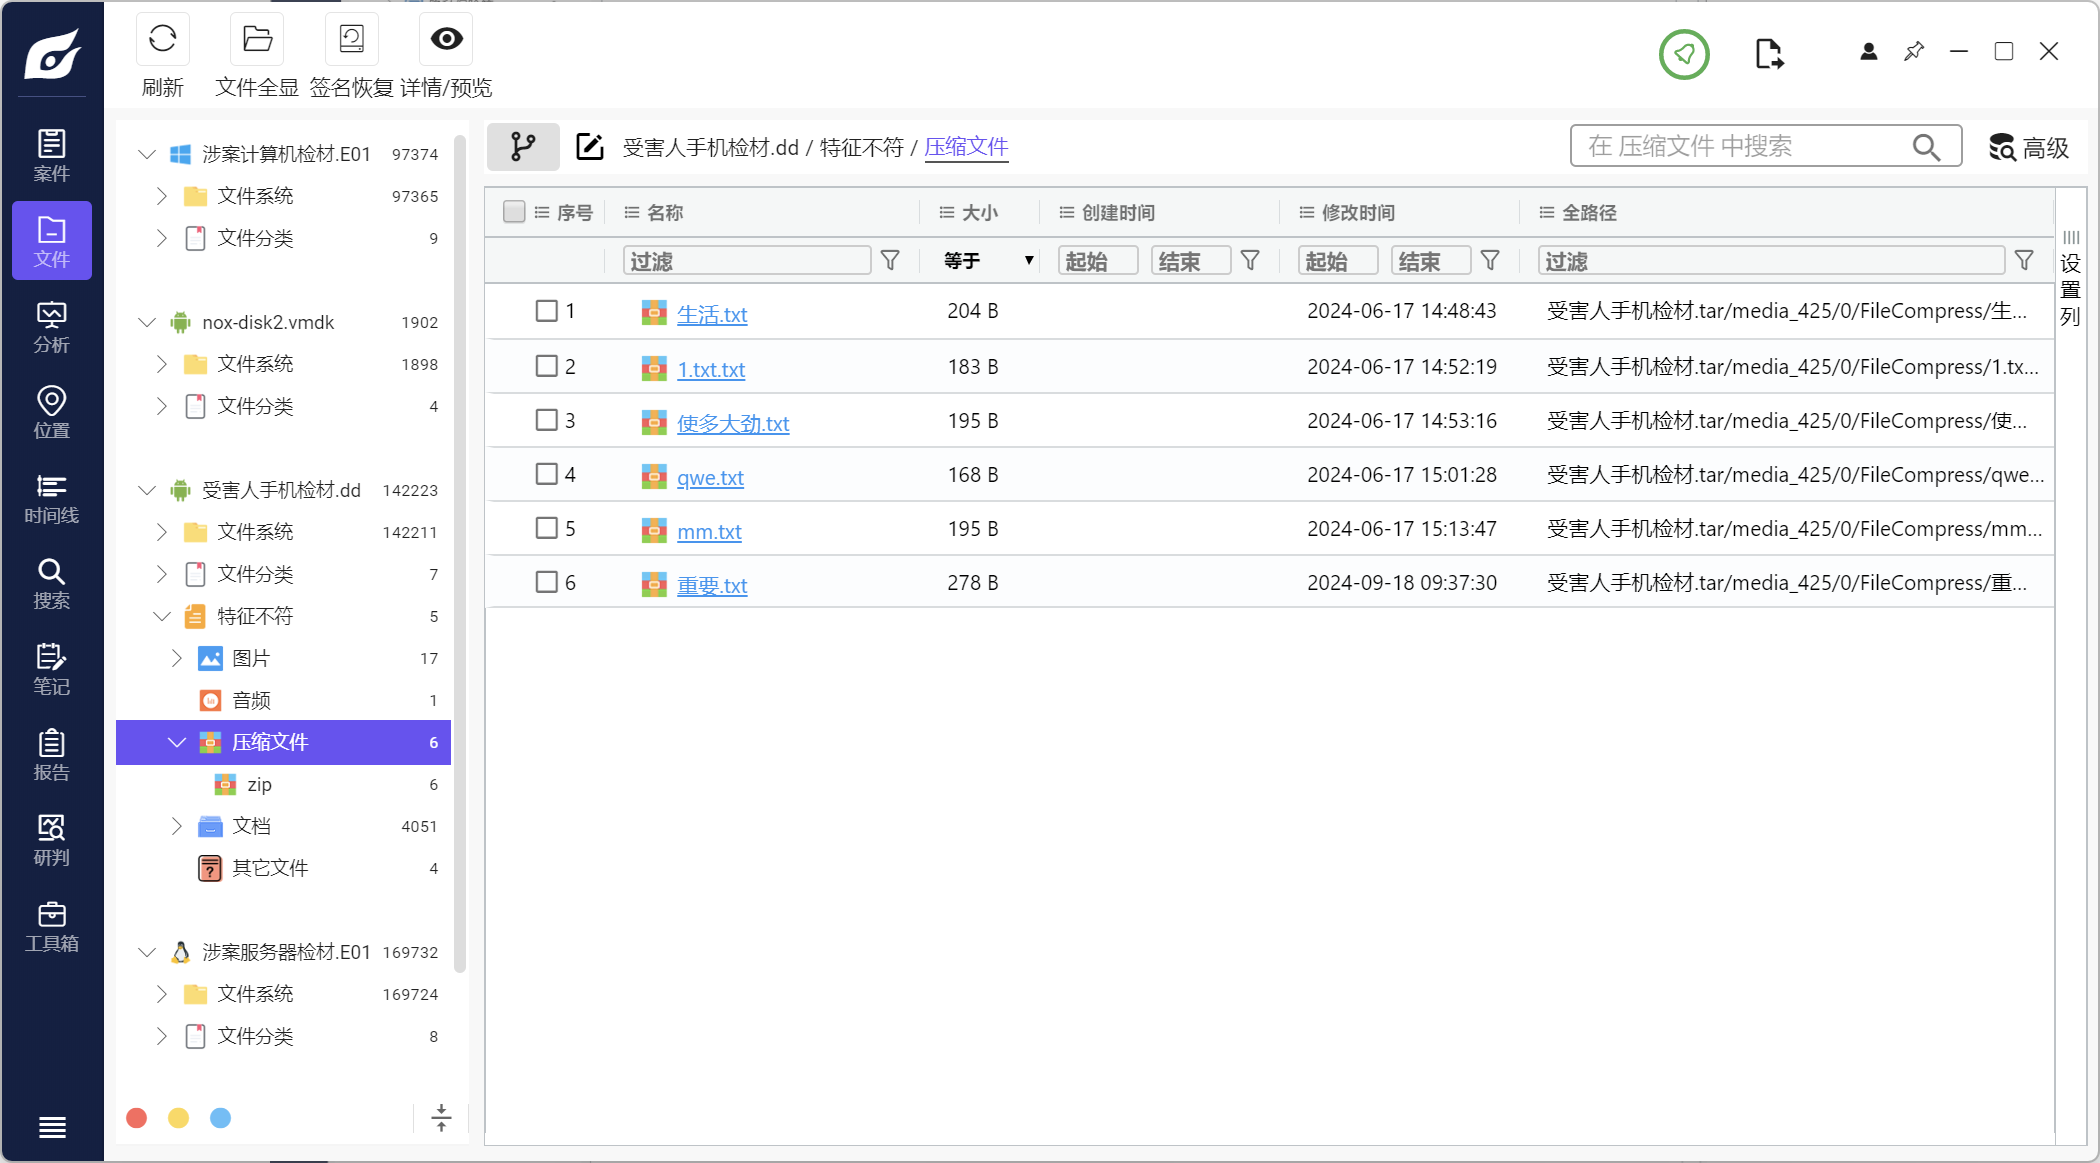Click the pin window icon
This screenshot has height=1163, width=2100.
pyautogui.click(x=1914, y=51)
